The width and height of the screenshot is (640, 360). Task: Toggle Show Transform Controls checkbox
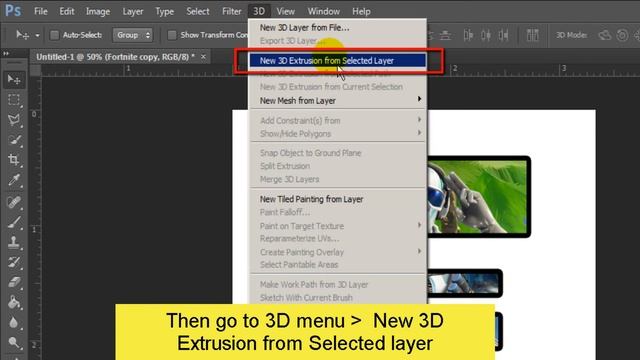point(172,35)
